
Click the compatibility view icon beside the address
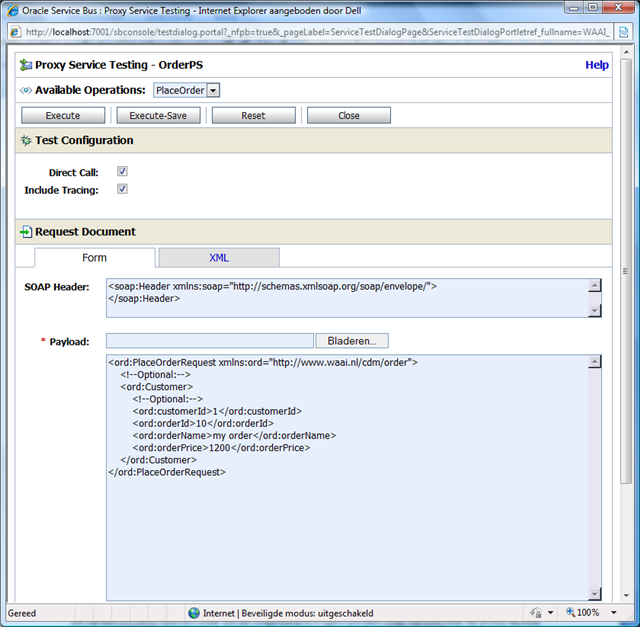[623, 32]
